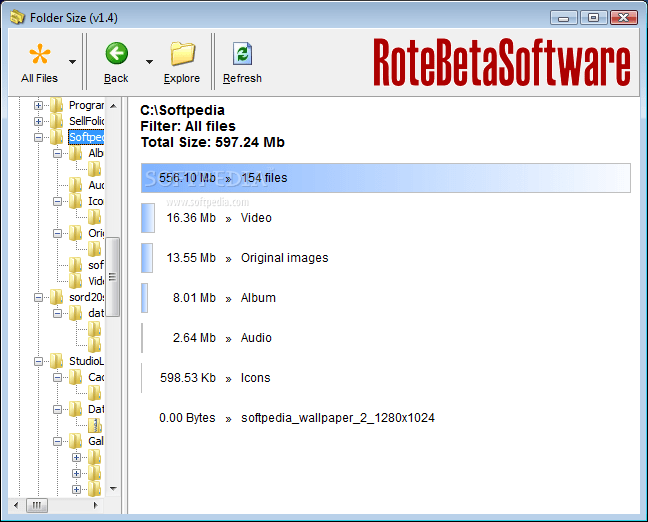The image size is (648, 522).
Task: Click the tree horizontal scrollbar thumb
Action: click(x=37, y=505)
